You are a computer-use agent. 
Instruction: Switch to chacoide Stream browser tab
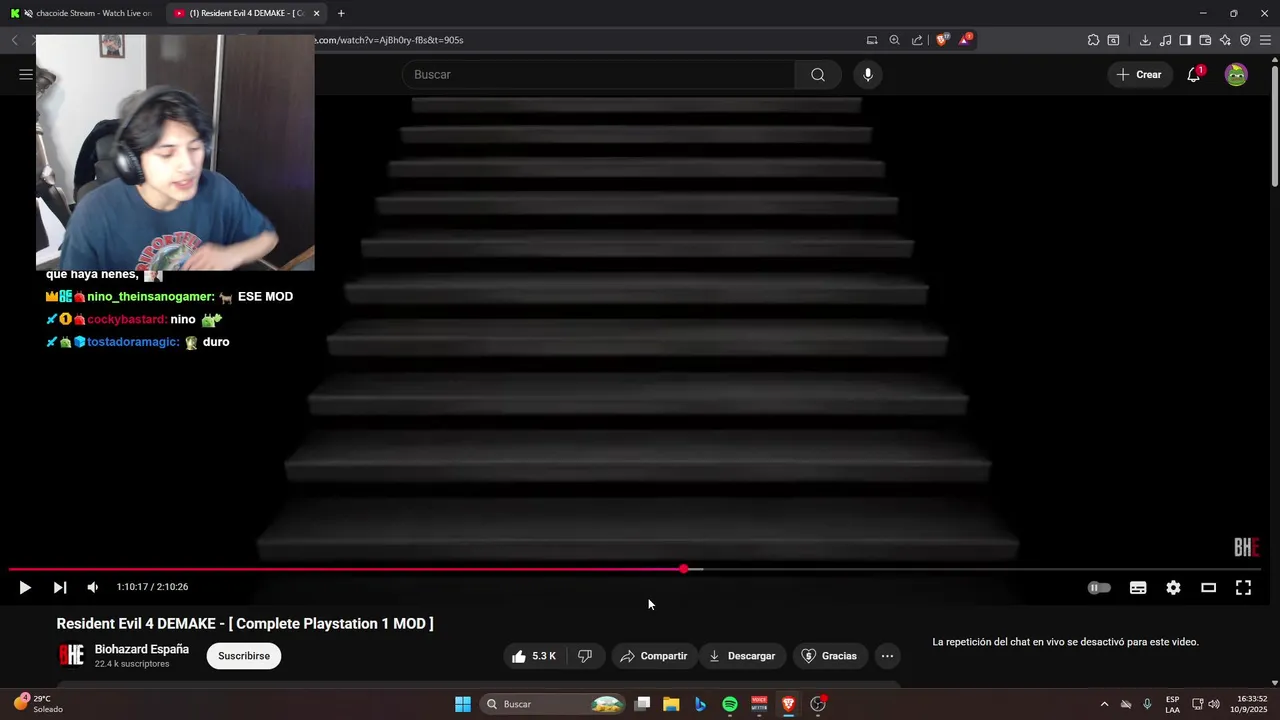[x=82, y=13]
